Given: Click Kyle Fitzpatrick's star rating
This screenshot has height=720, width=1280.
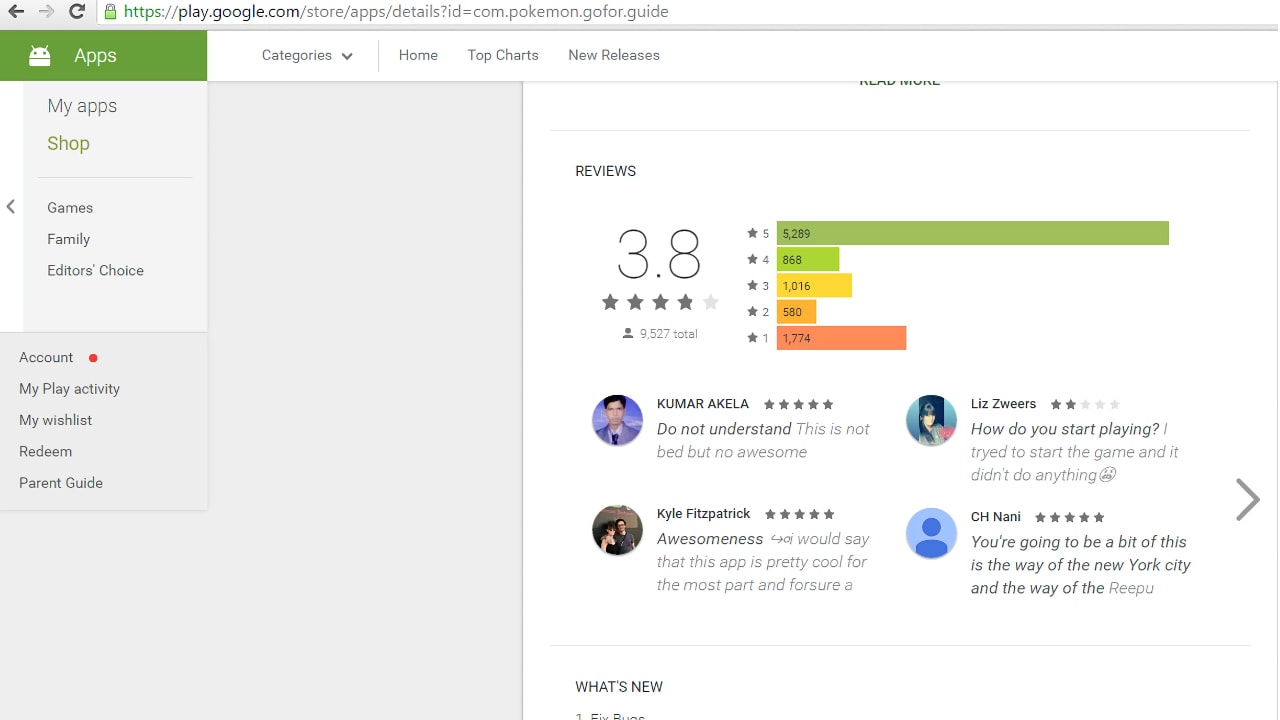Looking at the screenshot, I should point(799,515).
